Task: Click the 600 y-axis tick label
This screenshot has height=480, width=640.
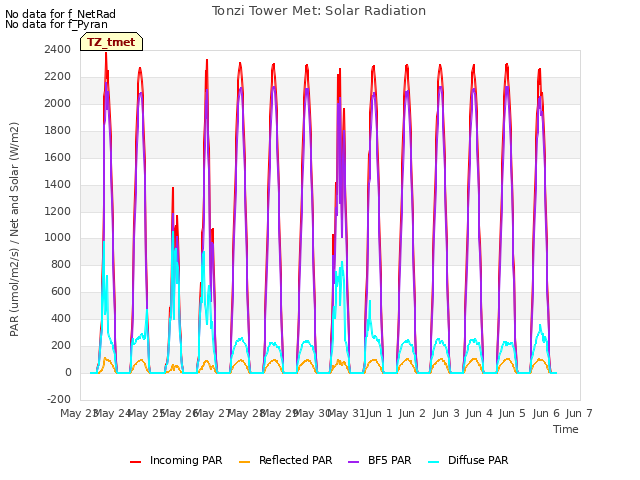Action: 61,291
